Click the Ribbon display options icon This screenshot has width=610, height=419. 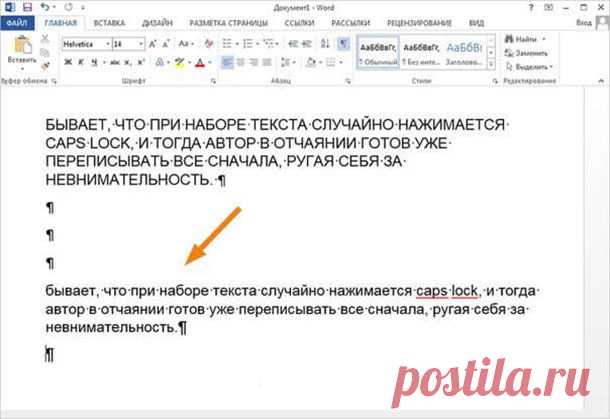pos(549,7)
